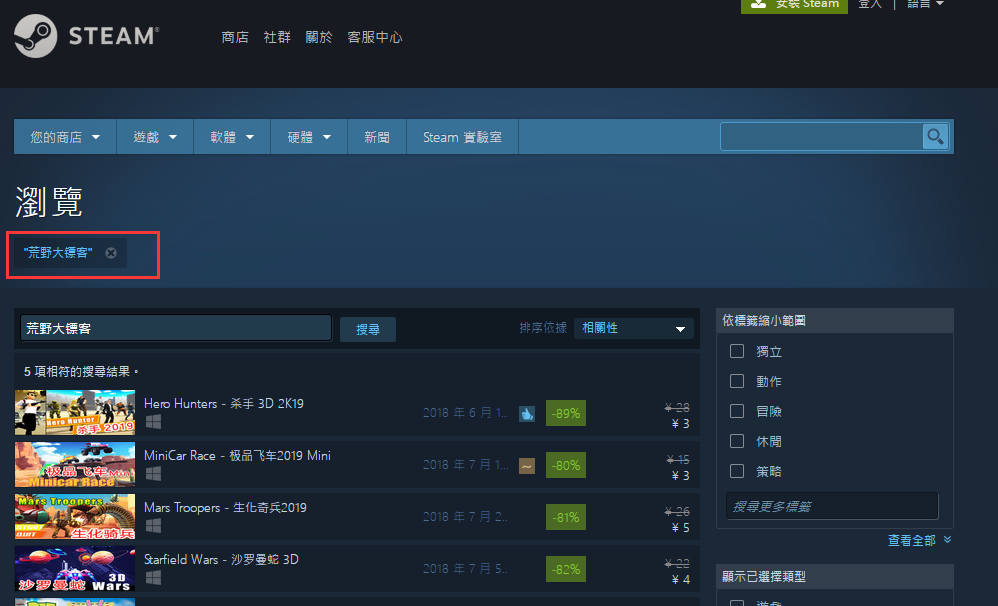Click the -81% discount badge
Viewport: 998px width, 606px height.
(566, 518)
